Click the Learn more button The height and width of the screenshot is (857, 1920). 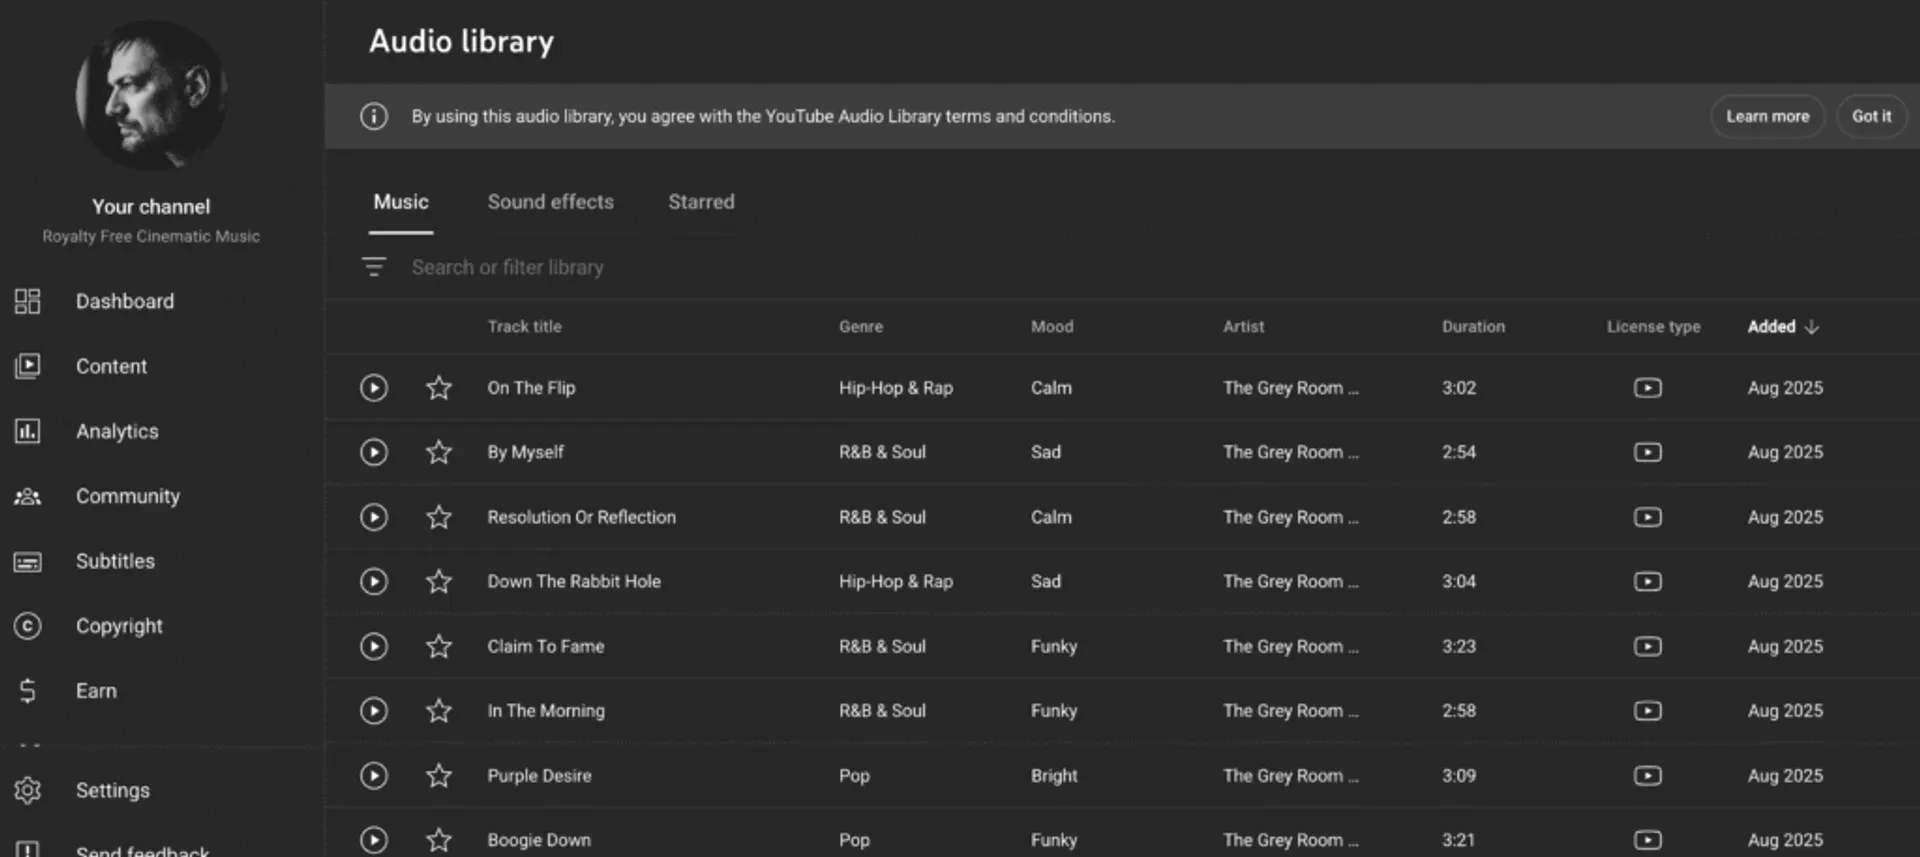click(x=1767, y=116)
